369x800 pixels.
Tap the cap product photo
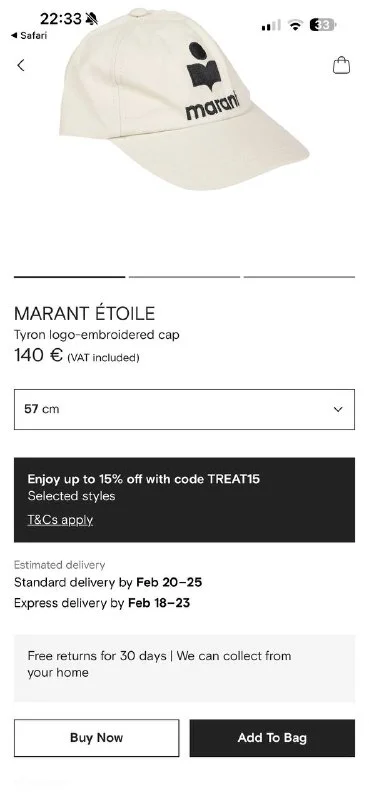point(184,98)
